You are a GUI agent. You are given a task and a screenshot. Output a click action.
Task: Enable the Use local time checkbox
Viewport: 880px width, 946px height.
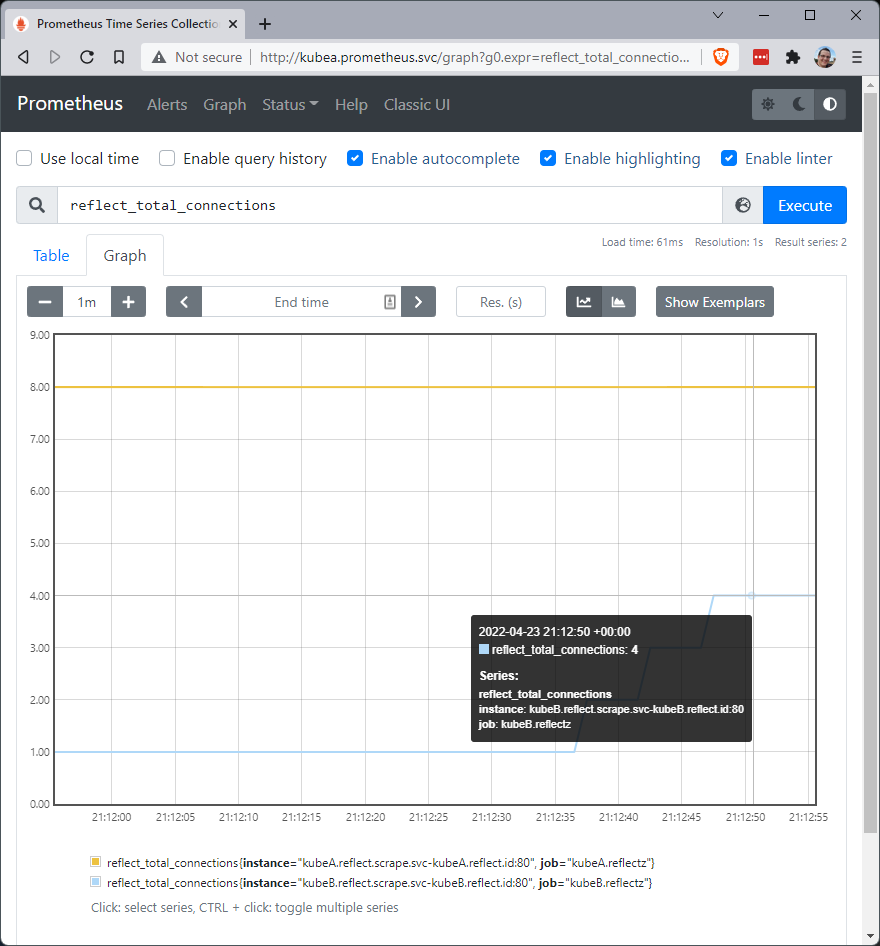coord(25,158)
